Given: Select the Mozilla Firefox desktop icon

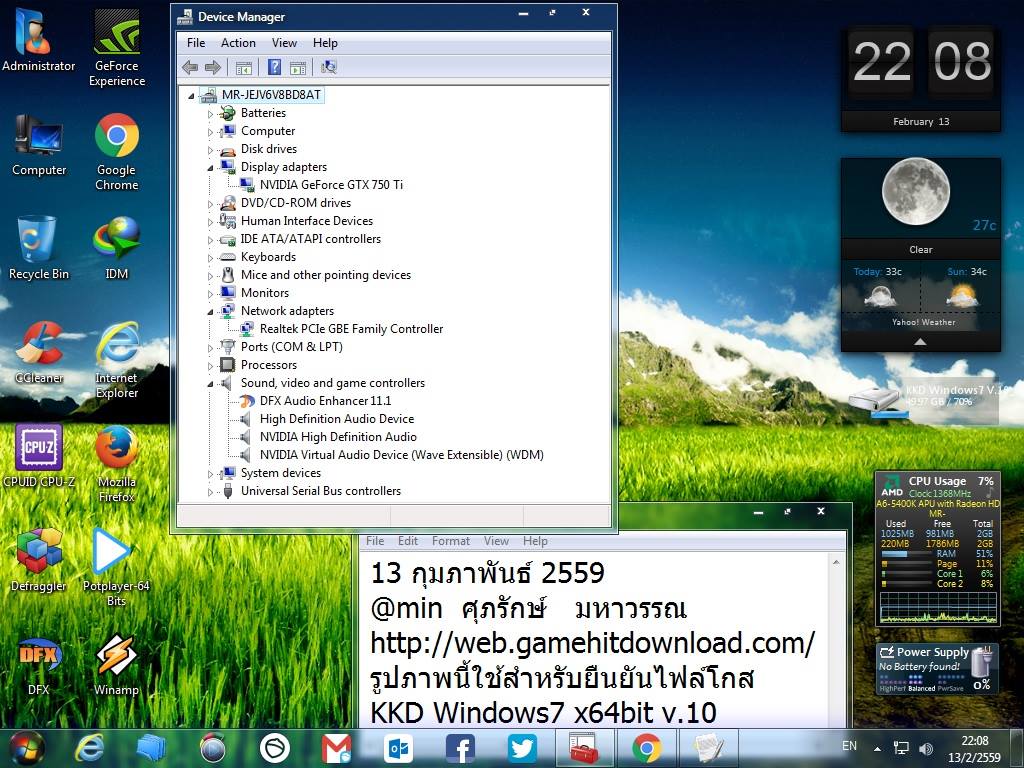Looking at the screenshot, I should click(116, 464).
